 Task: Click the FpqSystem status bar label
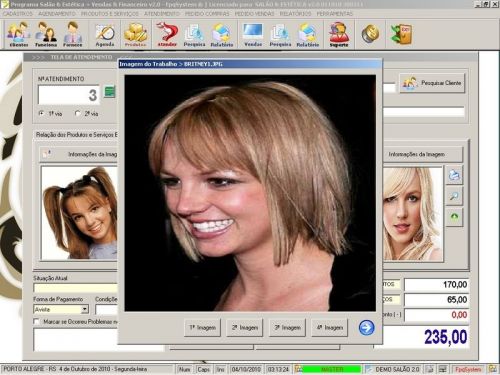click(468, 369)
